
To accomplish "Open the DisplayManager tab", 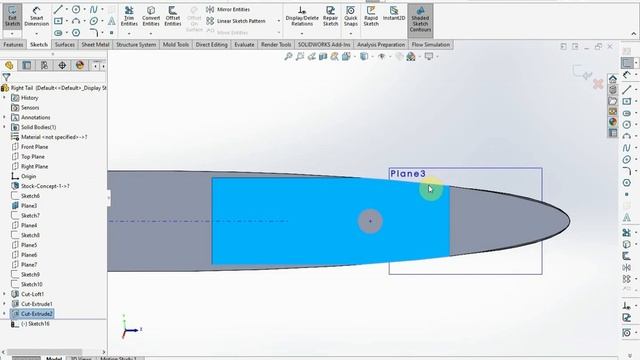I will (80, 65).
